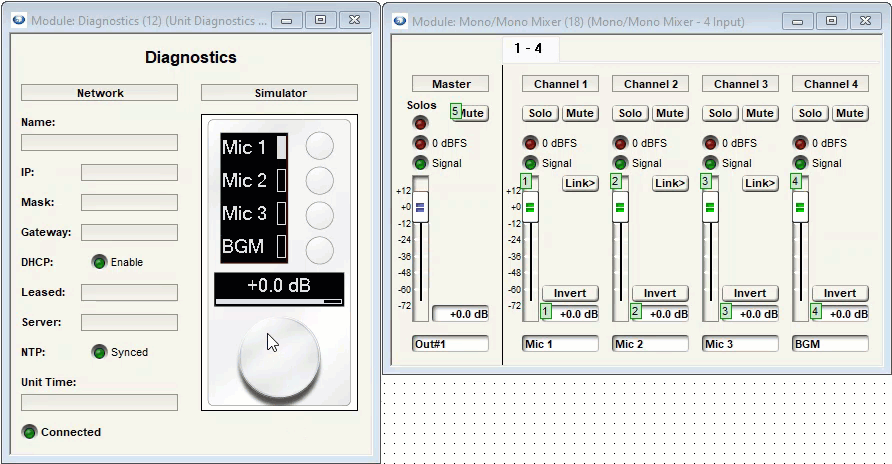
Task: Click the Mic 2 channel name field
Action: click(650, 344)
